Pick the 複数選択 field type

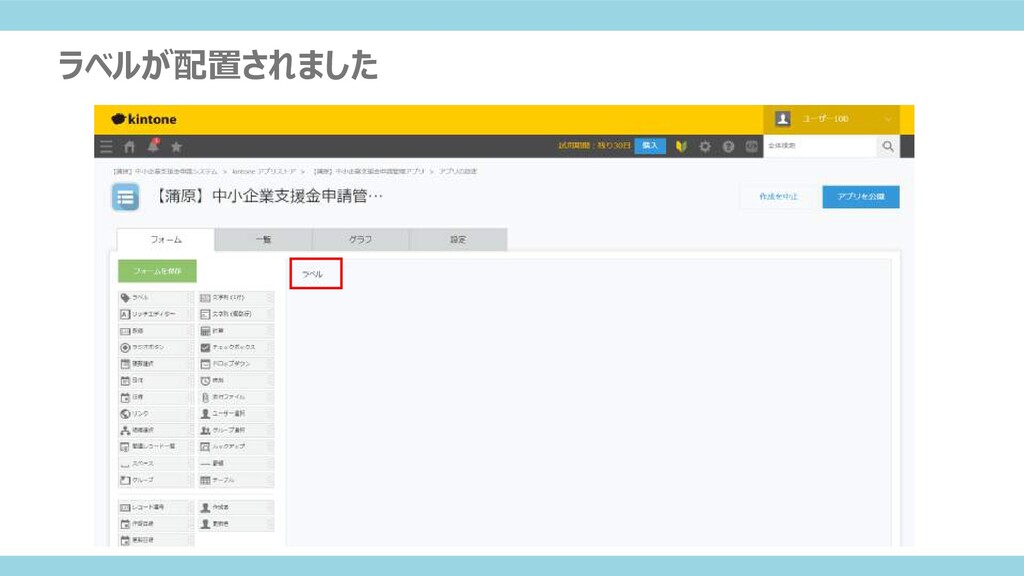(155, 364)
